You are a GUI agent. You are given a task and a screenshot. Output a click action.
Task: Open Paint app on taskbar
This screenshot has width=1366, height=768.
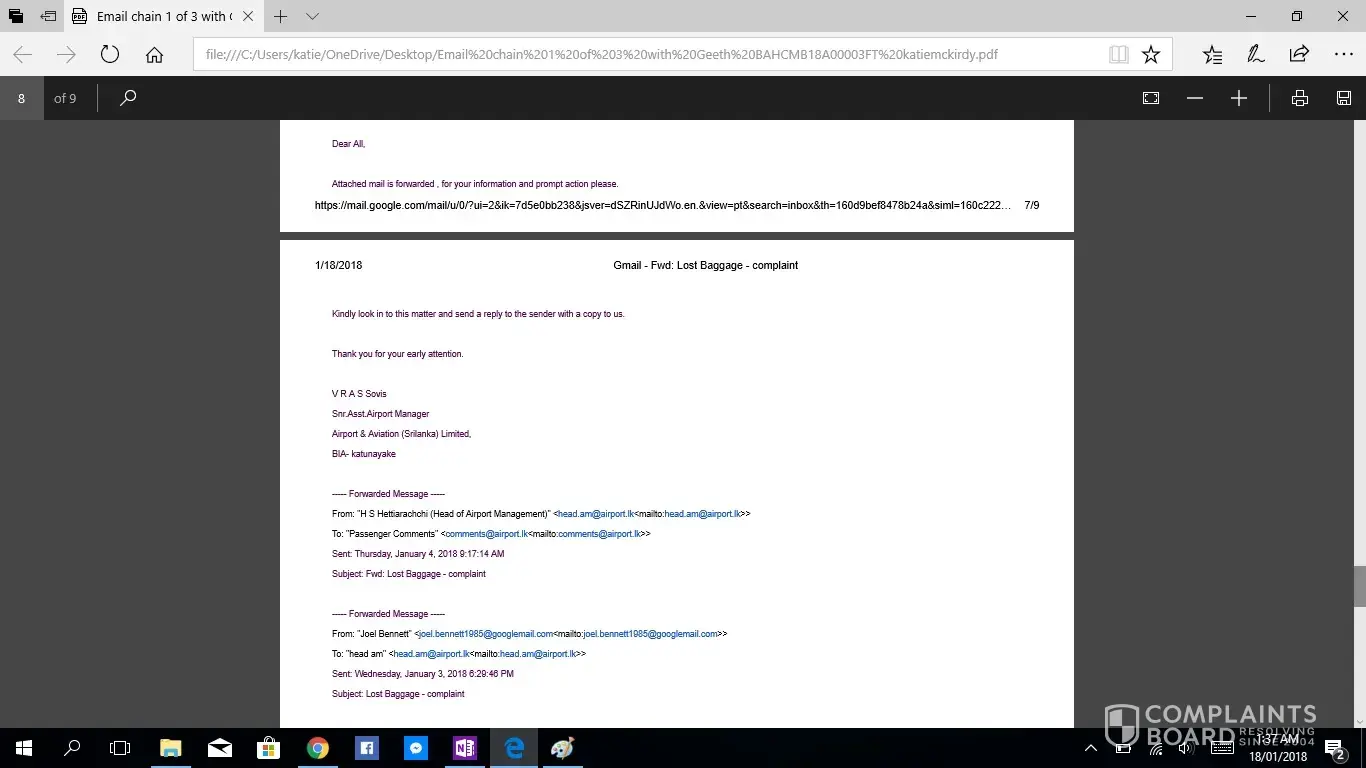[x=563, y=748]
